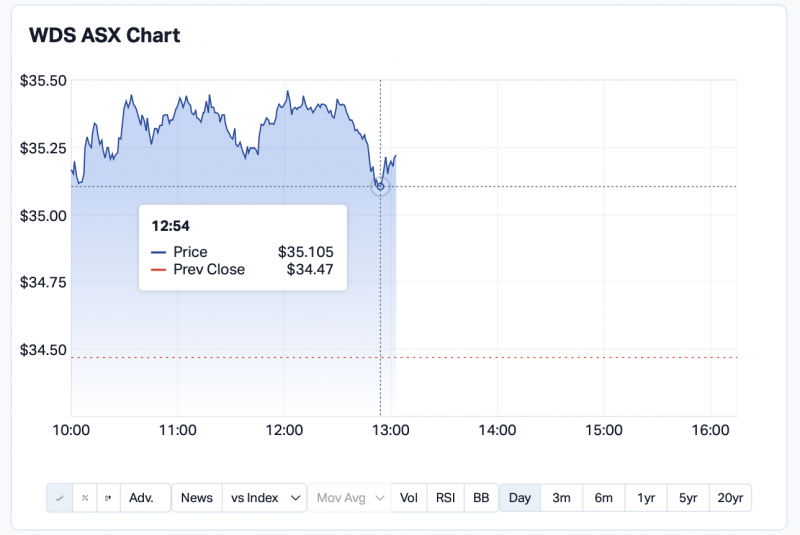Image resolution: width=800 pixels, height=535 pixels.
Task: Select the 20yr chart range
Action: click(730, 498)
